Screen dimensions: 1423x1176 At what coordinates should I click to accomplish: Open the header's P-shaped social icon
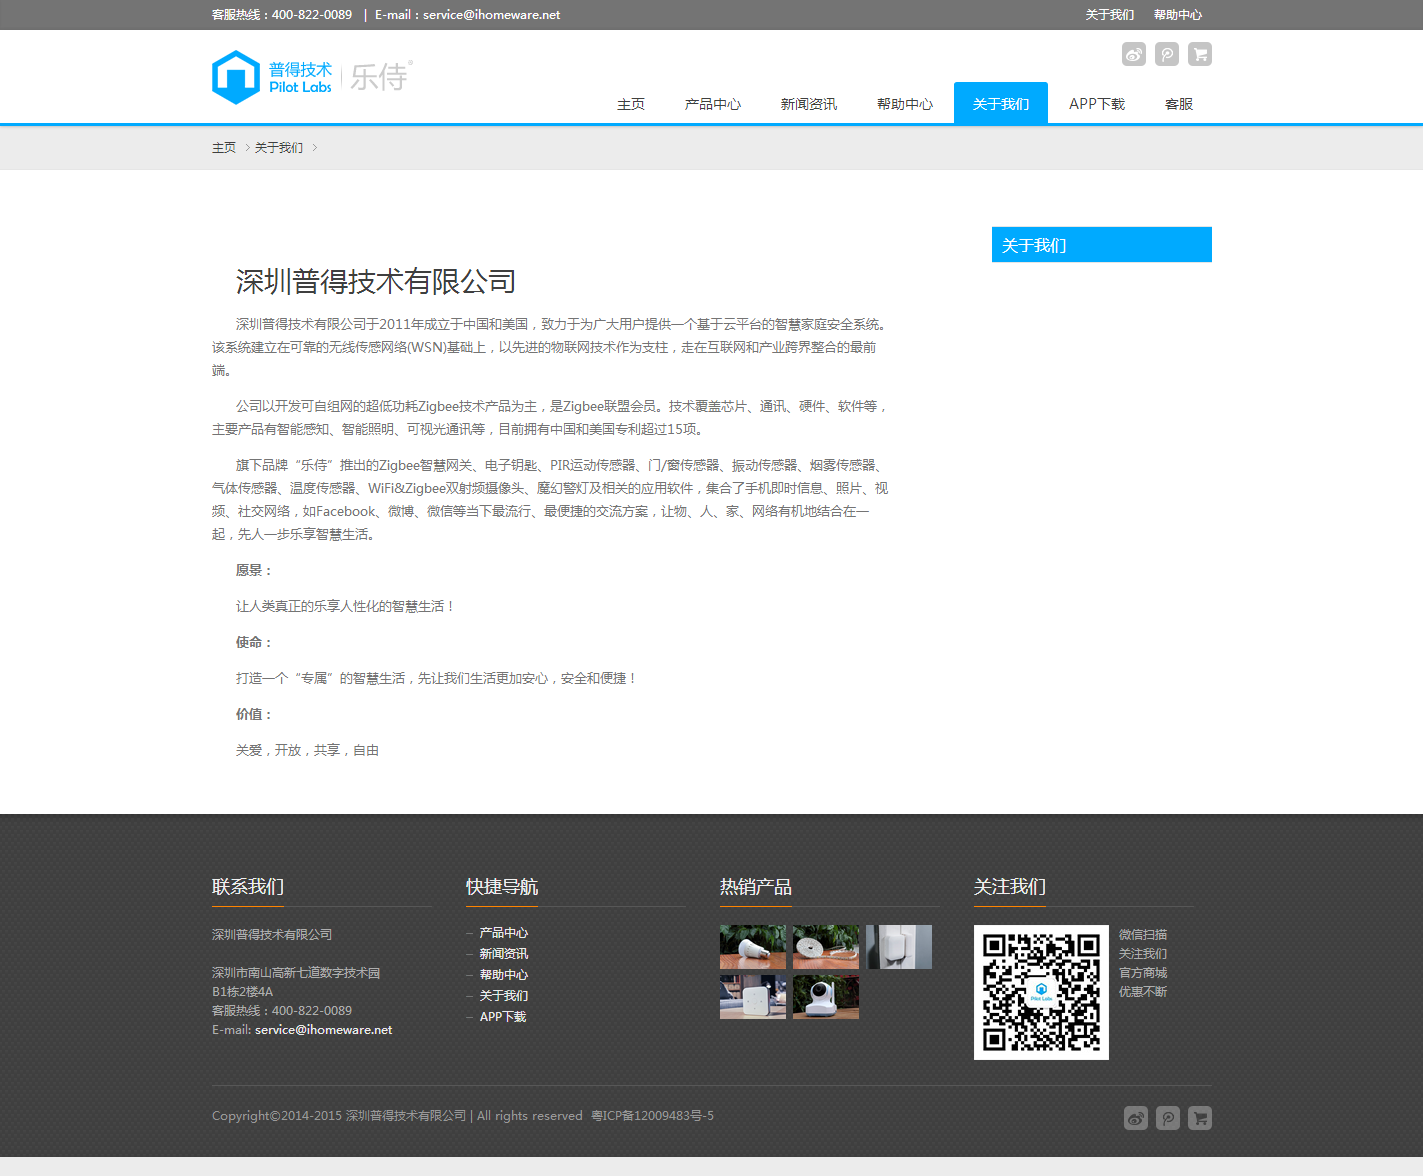pos(1166,54)
